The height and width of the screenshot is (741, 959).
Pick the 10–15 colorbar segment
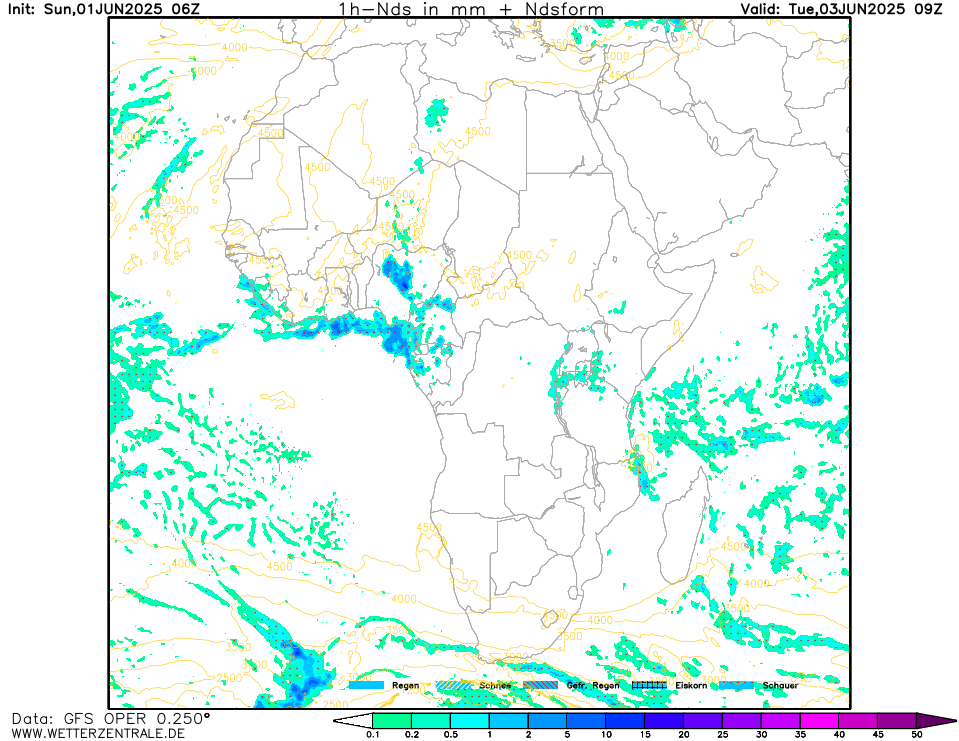625,721
